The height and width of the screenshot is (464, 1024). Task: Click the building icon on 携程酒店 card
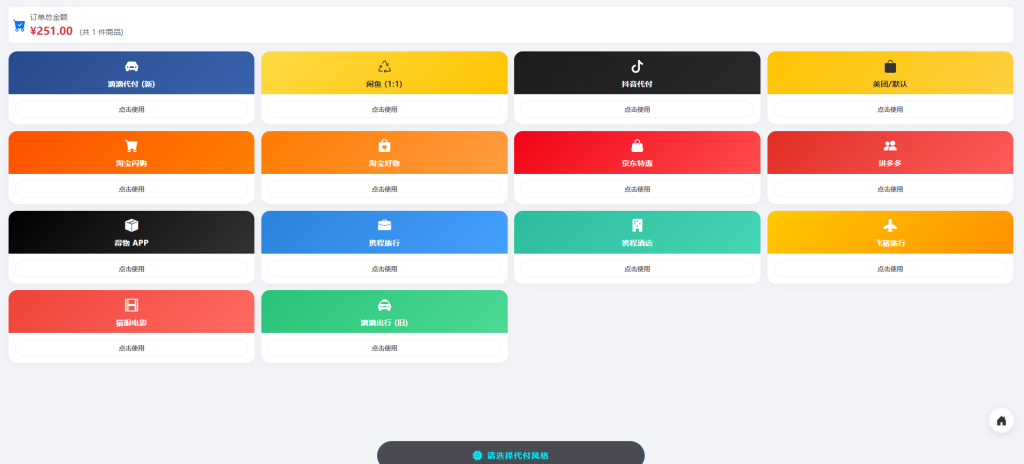click(x=637, y=225)
